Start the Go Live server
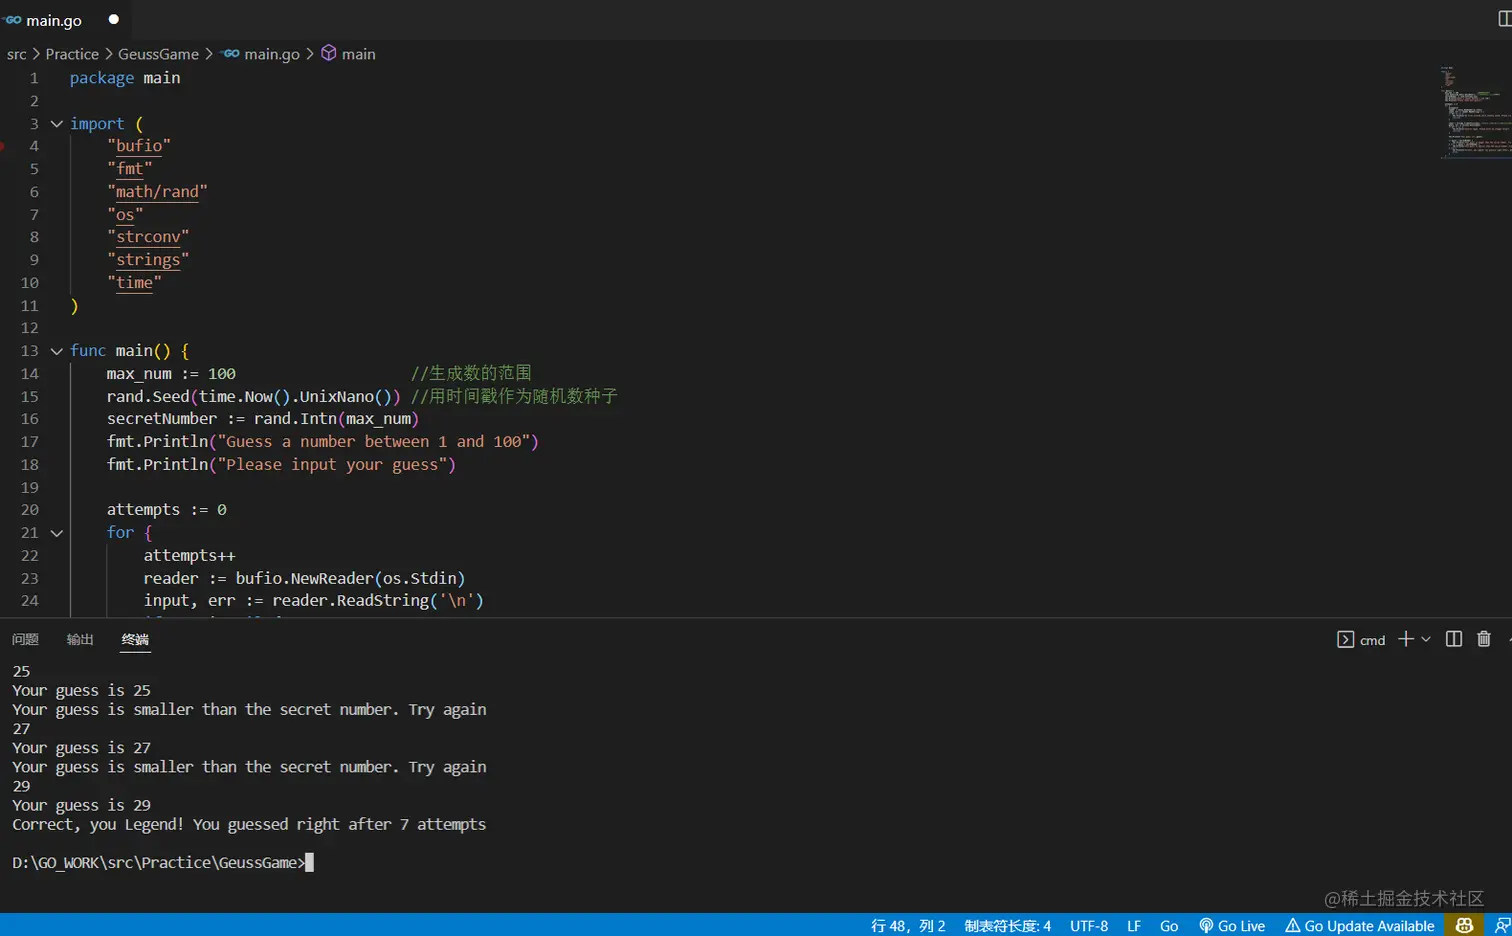Screen dimensions: 1512x936 tap(1232, 926)
